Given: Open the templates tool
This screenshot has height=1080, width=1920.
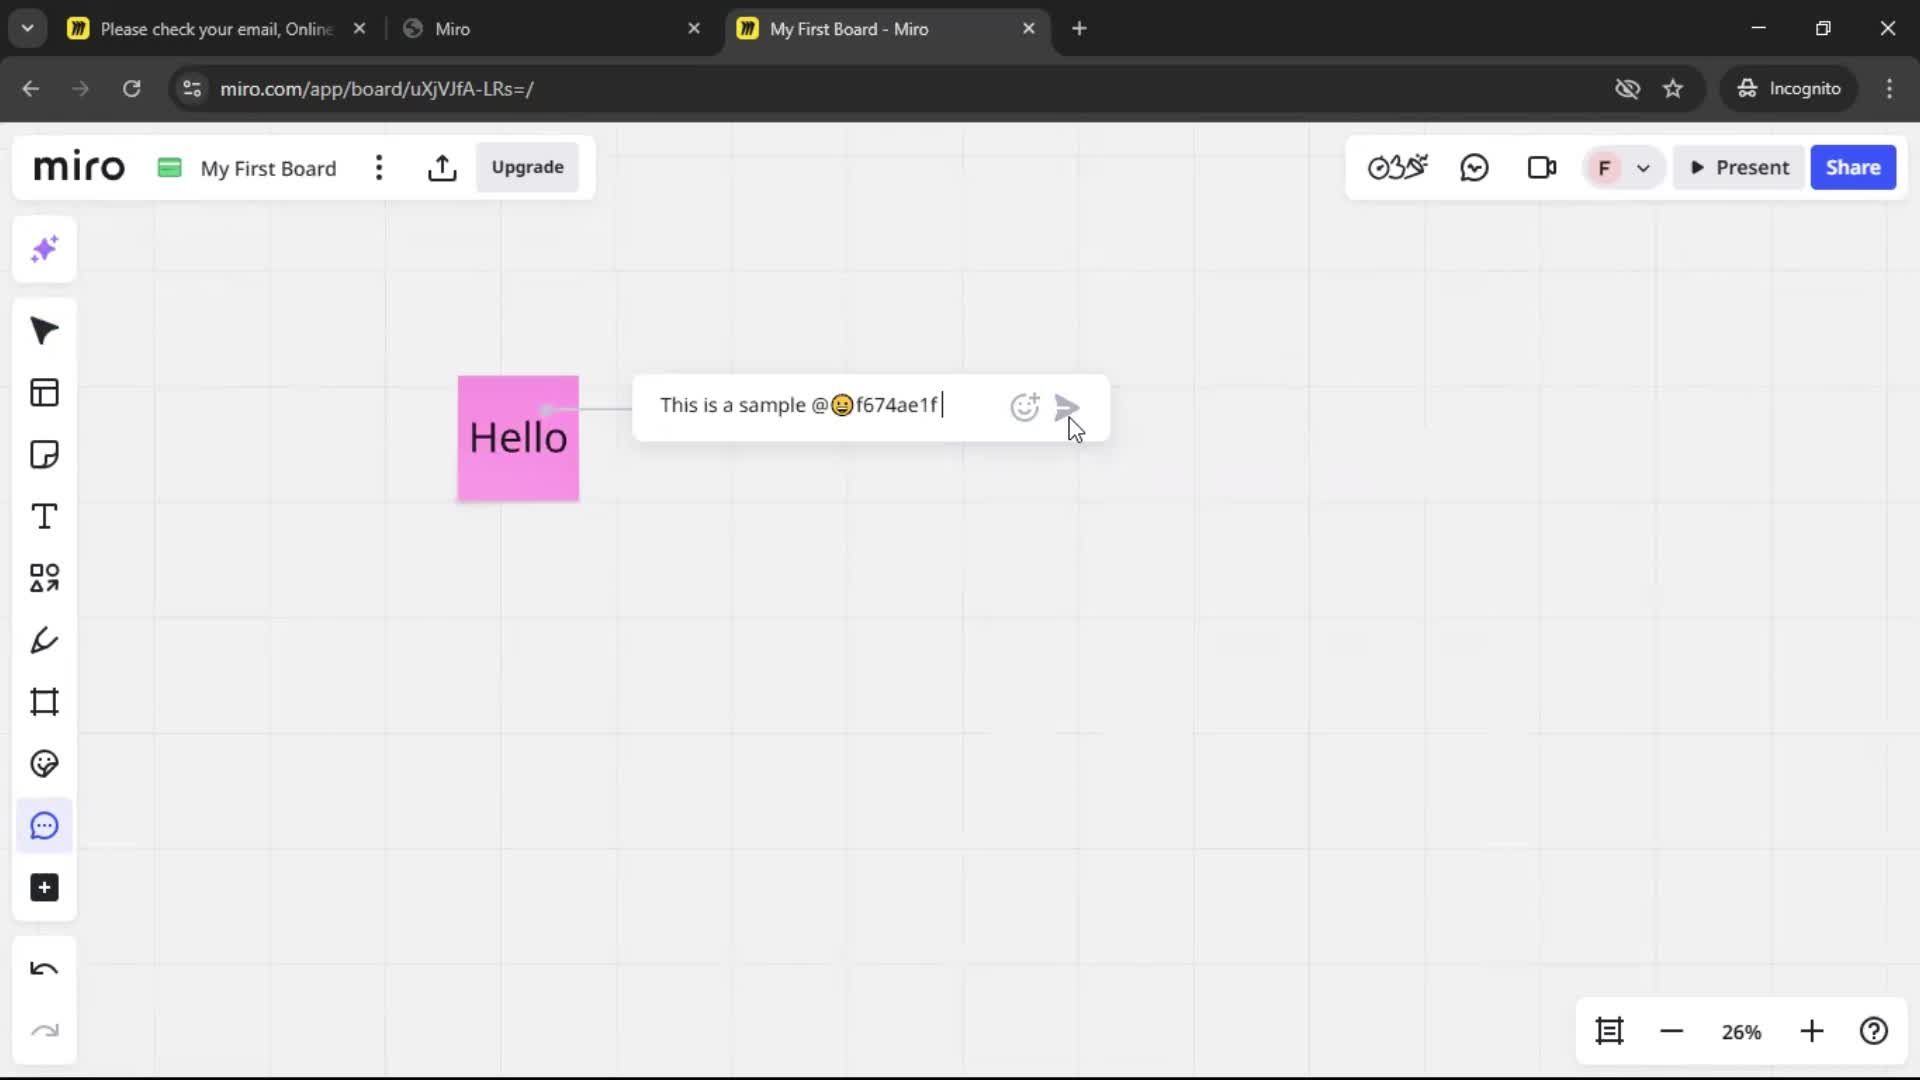Looking at the screenshot, I should 44,393.
